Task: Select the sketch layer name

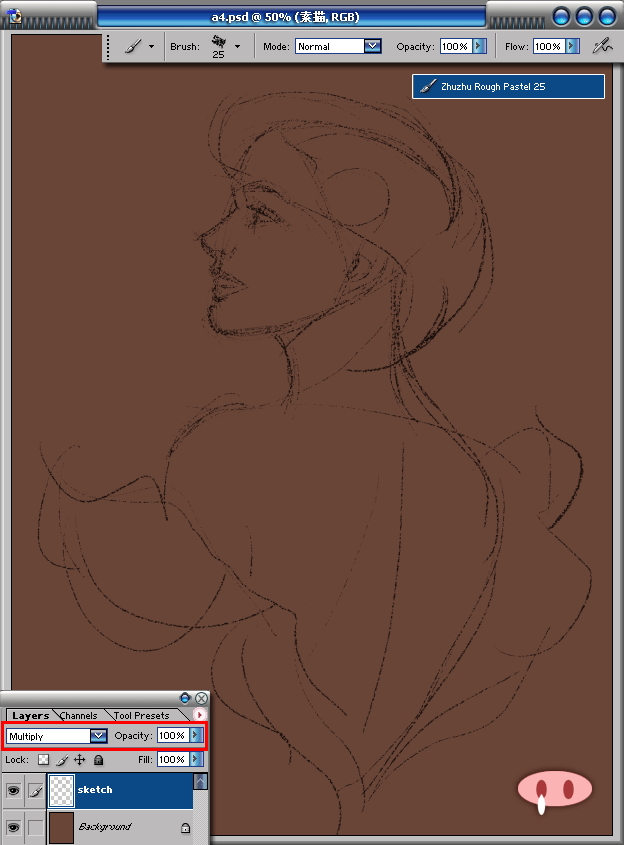Action: [x=95, y=789]
